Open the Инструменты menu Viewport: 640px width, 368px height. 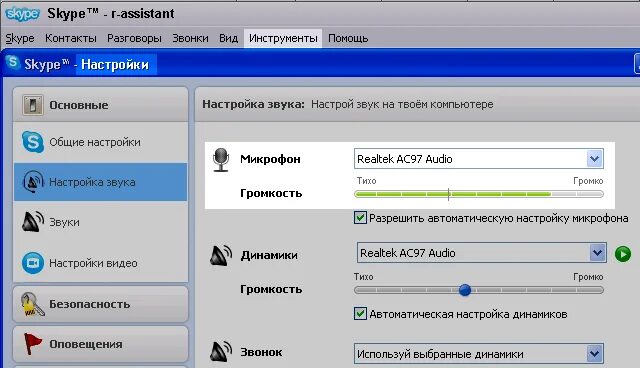point(283,38)
